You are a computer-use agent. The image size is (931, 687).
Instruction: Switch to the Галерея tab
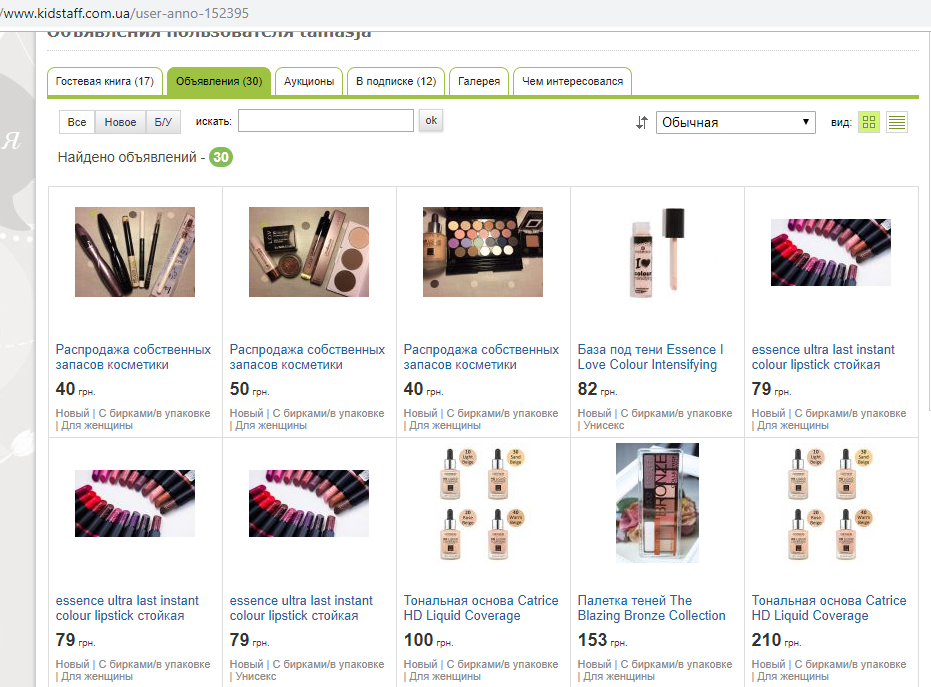[479, 81]
